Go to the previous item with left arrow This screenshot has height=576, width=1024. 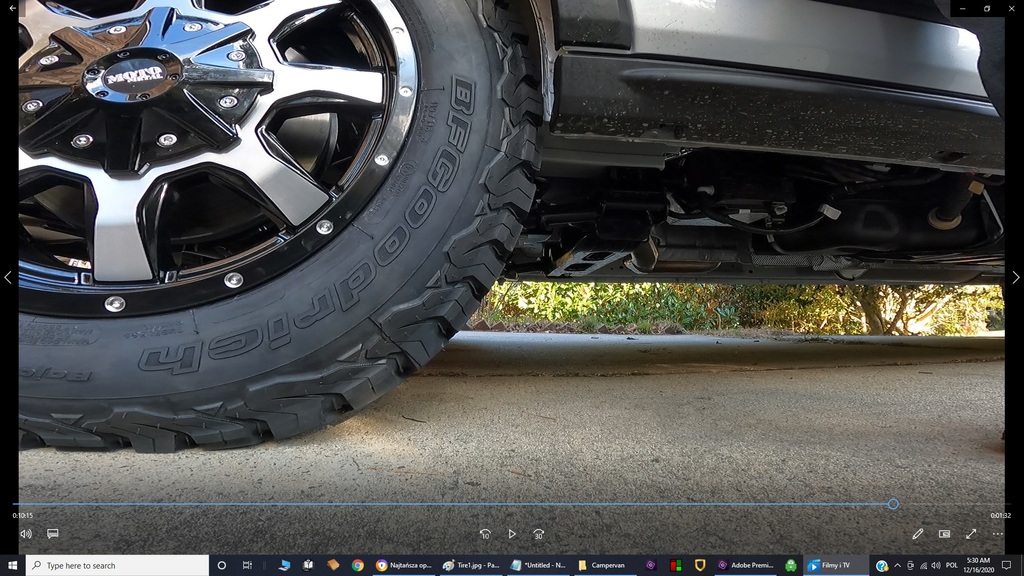[x=8, y=278]
